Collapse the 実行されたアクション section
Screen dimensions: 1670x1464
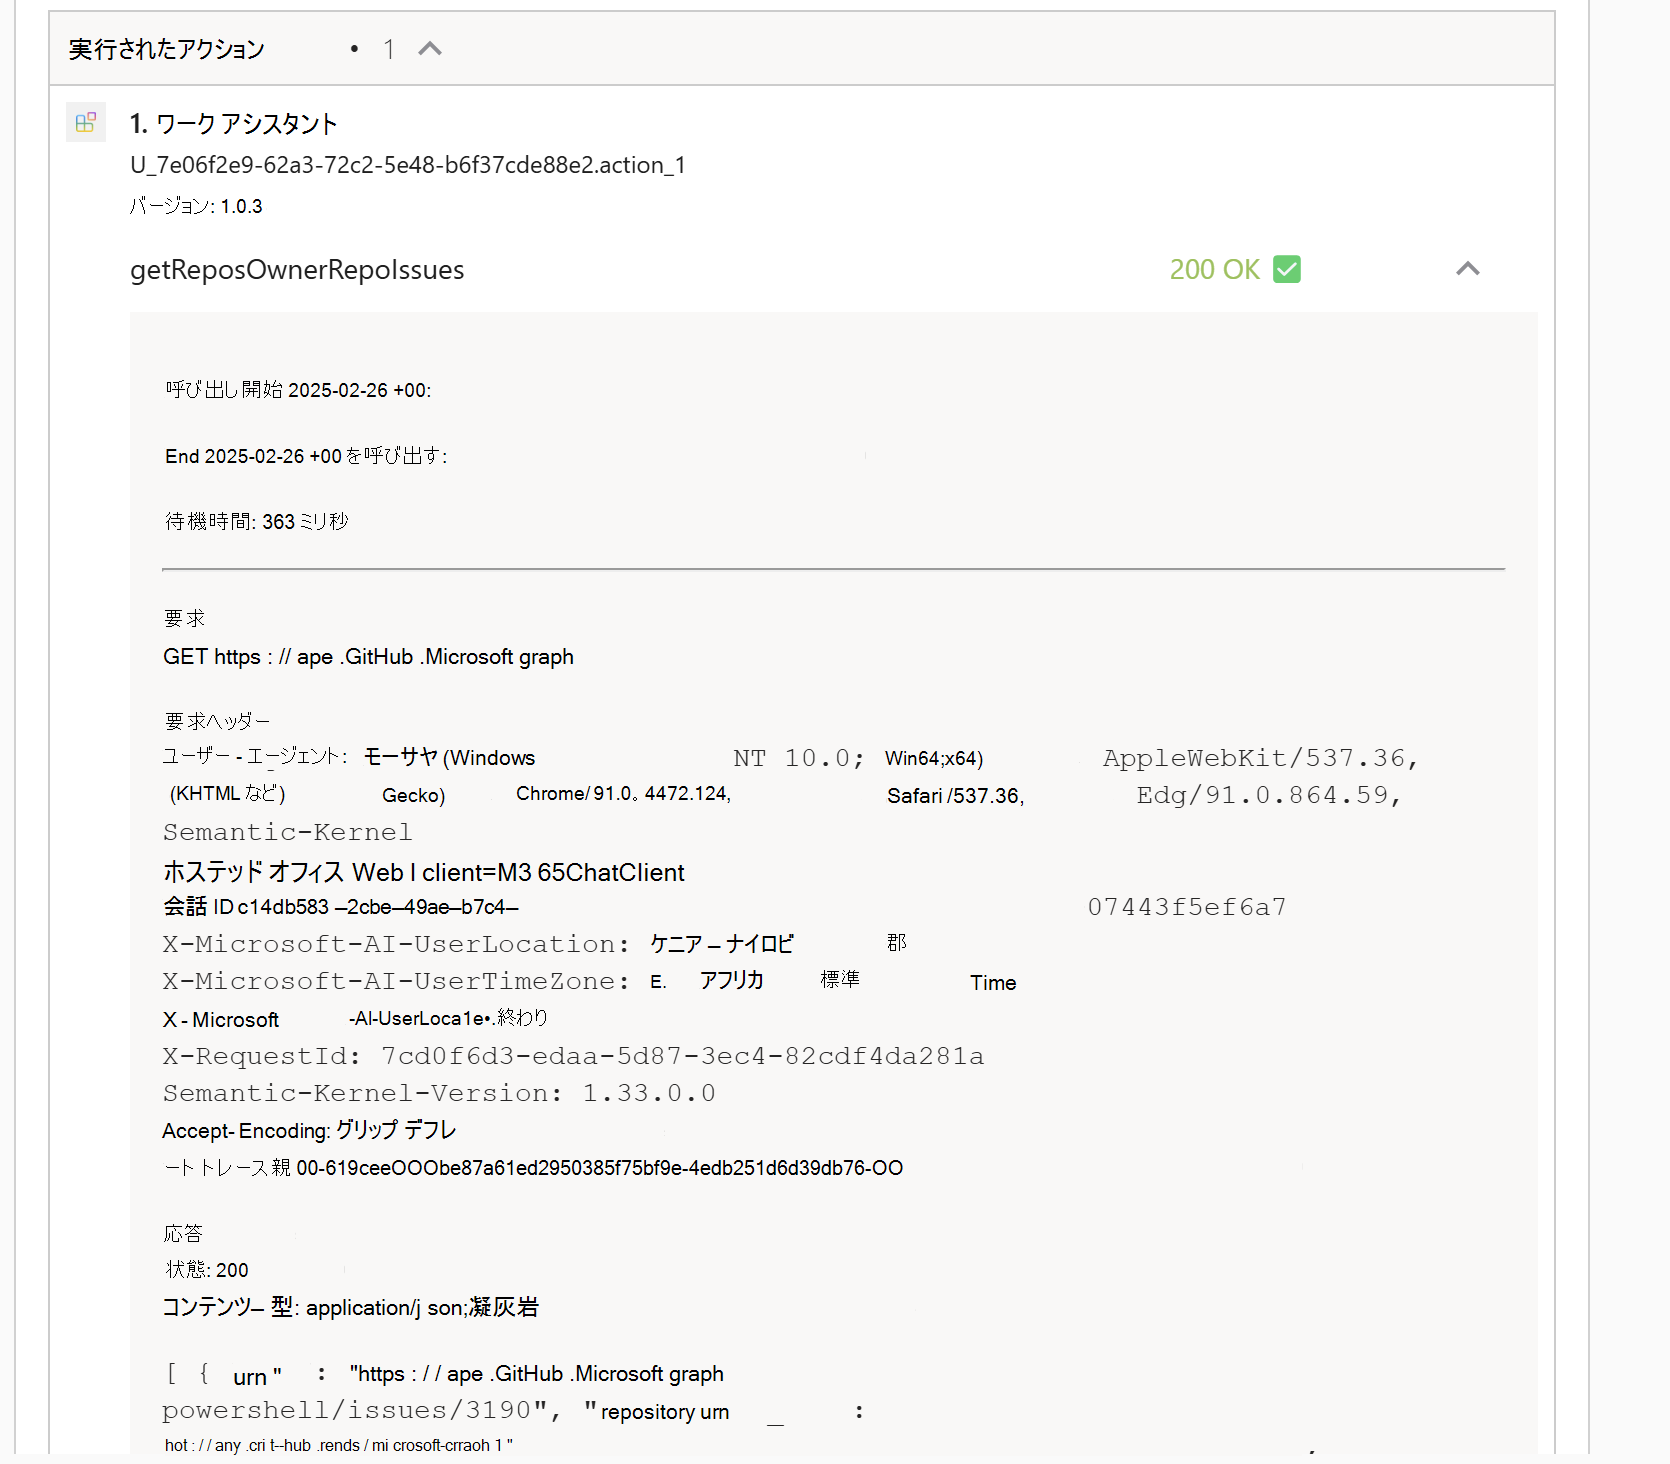[x=430, y=48]
